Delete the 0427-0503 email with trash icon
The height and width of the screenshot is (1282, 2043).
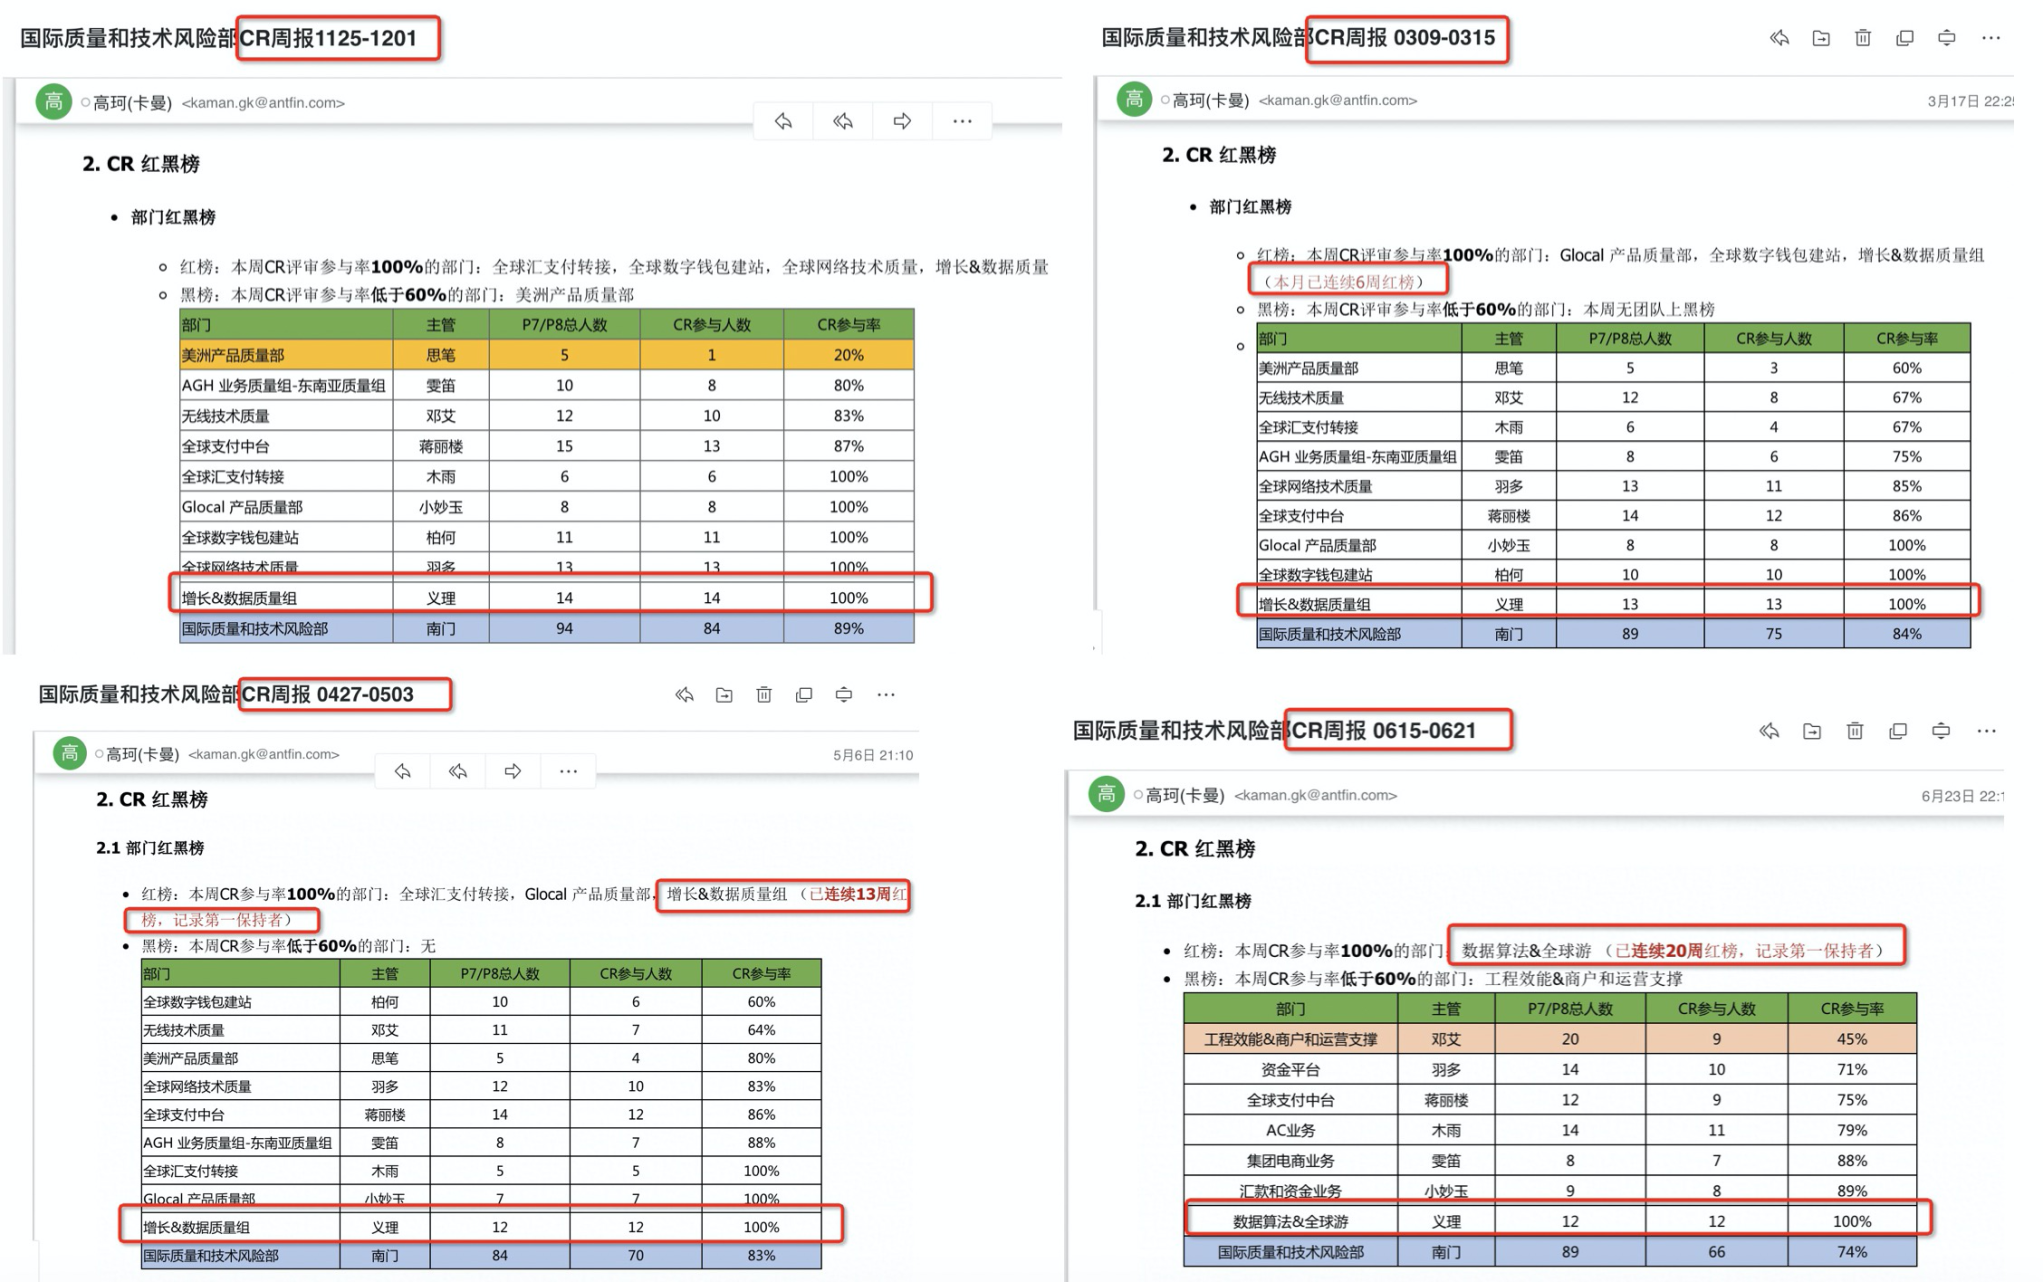pos(764,694)
